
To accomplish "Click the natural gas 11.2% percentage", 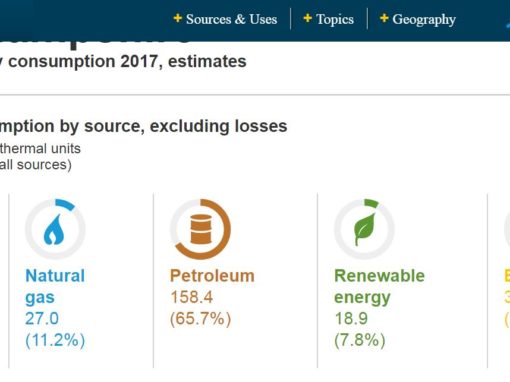I will tap(55, 340).
